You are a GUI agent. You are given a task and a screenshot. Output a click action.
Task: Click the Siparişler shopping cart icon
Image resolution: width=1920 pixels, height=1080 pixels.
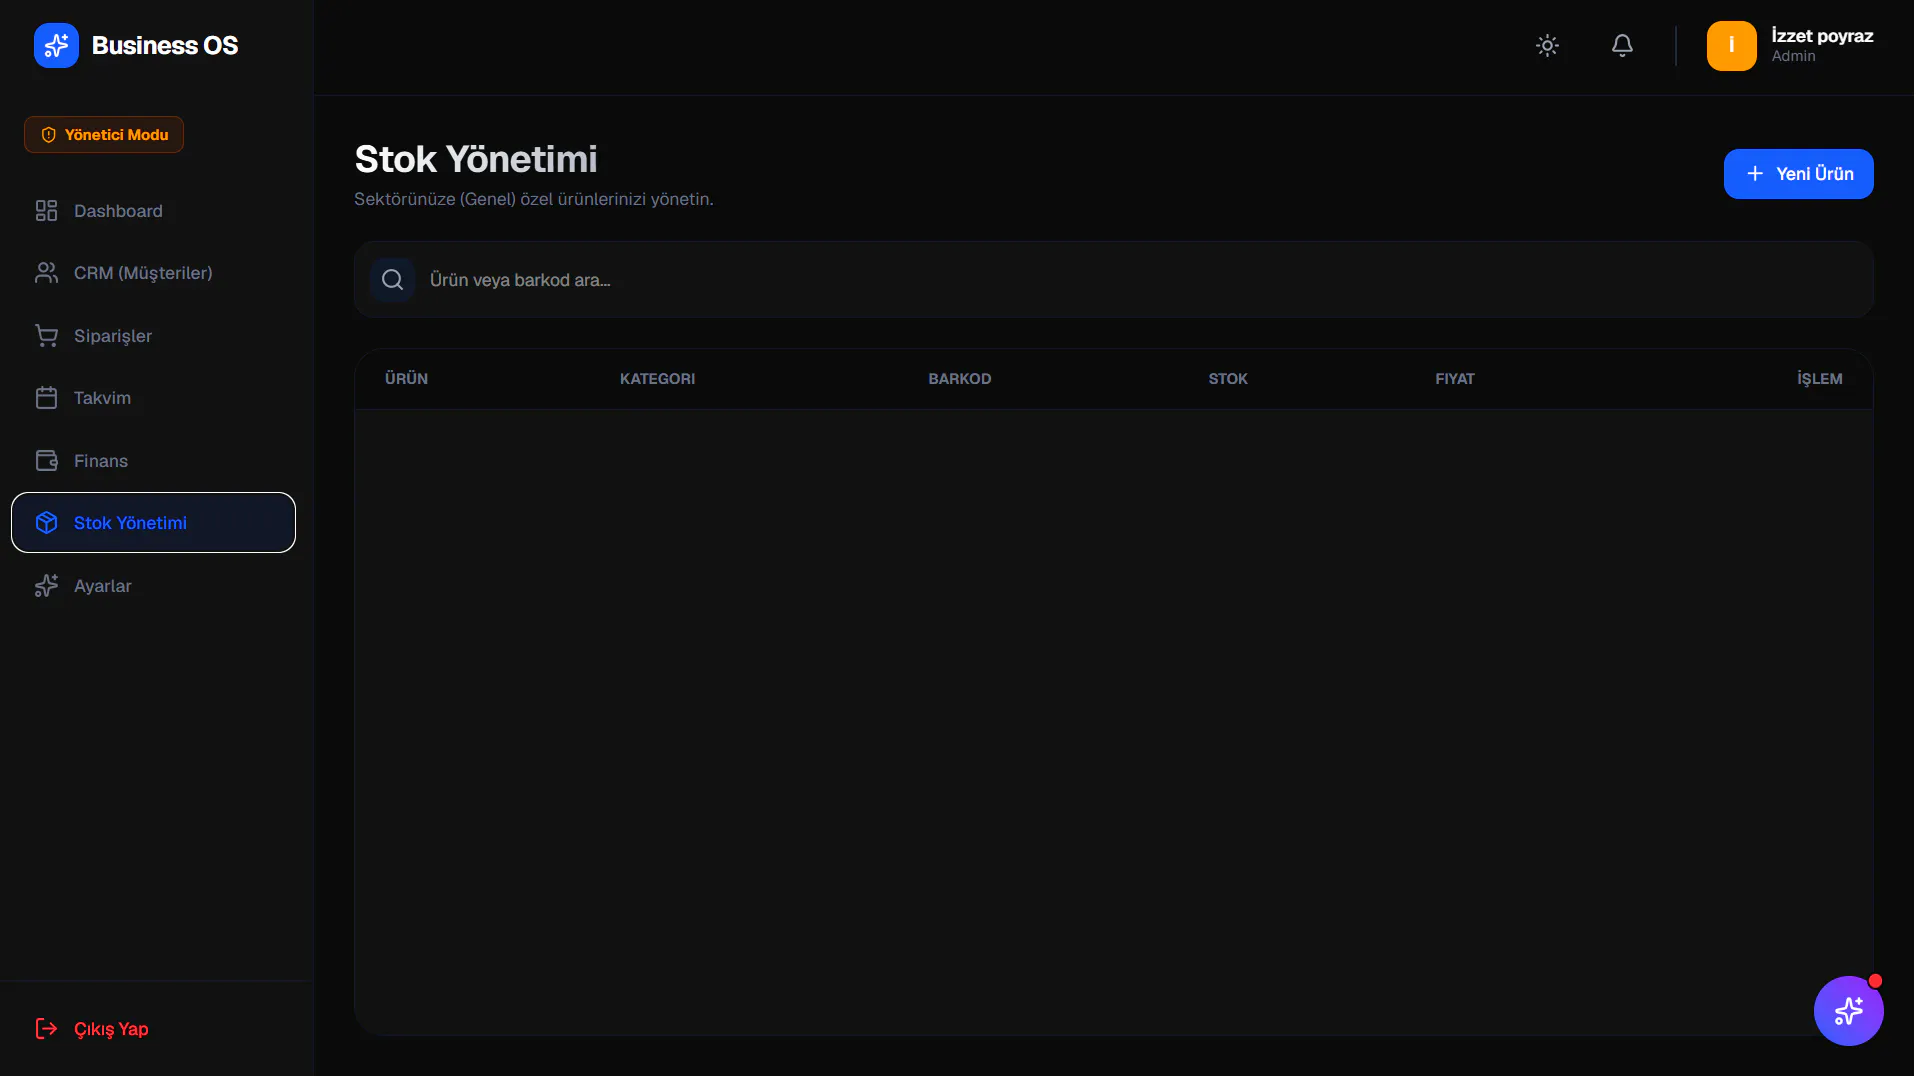tap(46, 336)
